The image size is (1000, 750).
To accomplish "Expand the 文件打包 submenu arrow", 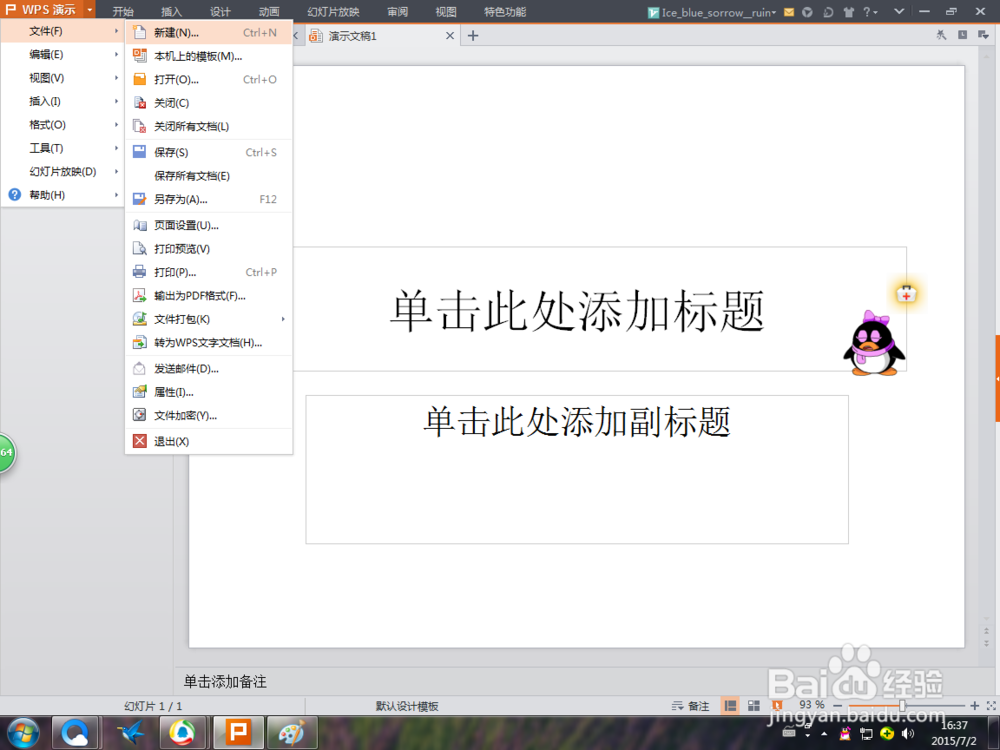I will [x=283, y=319].
